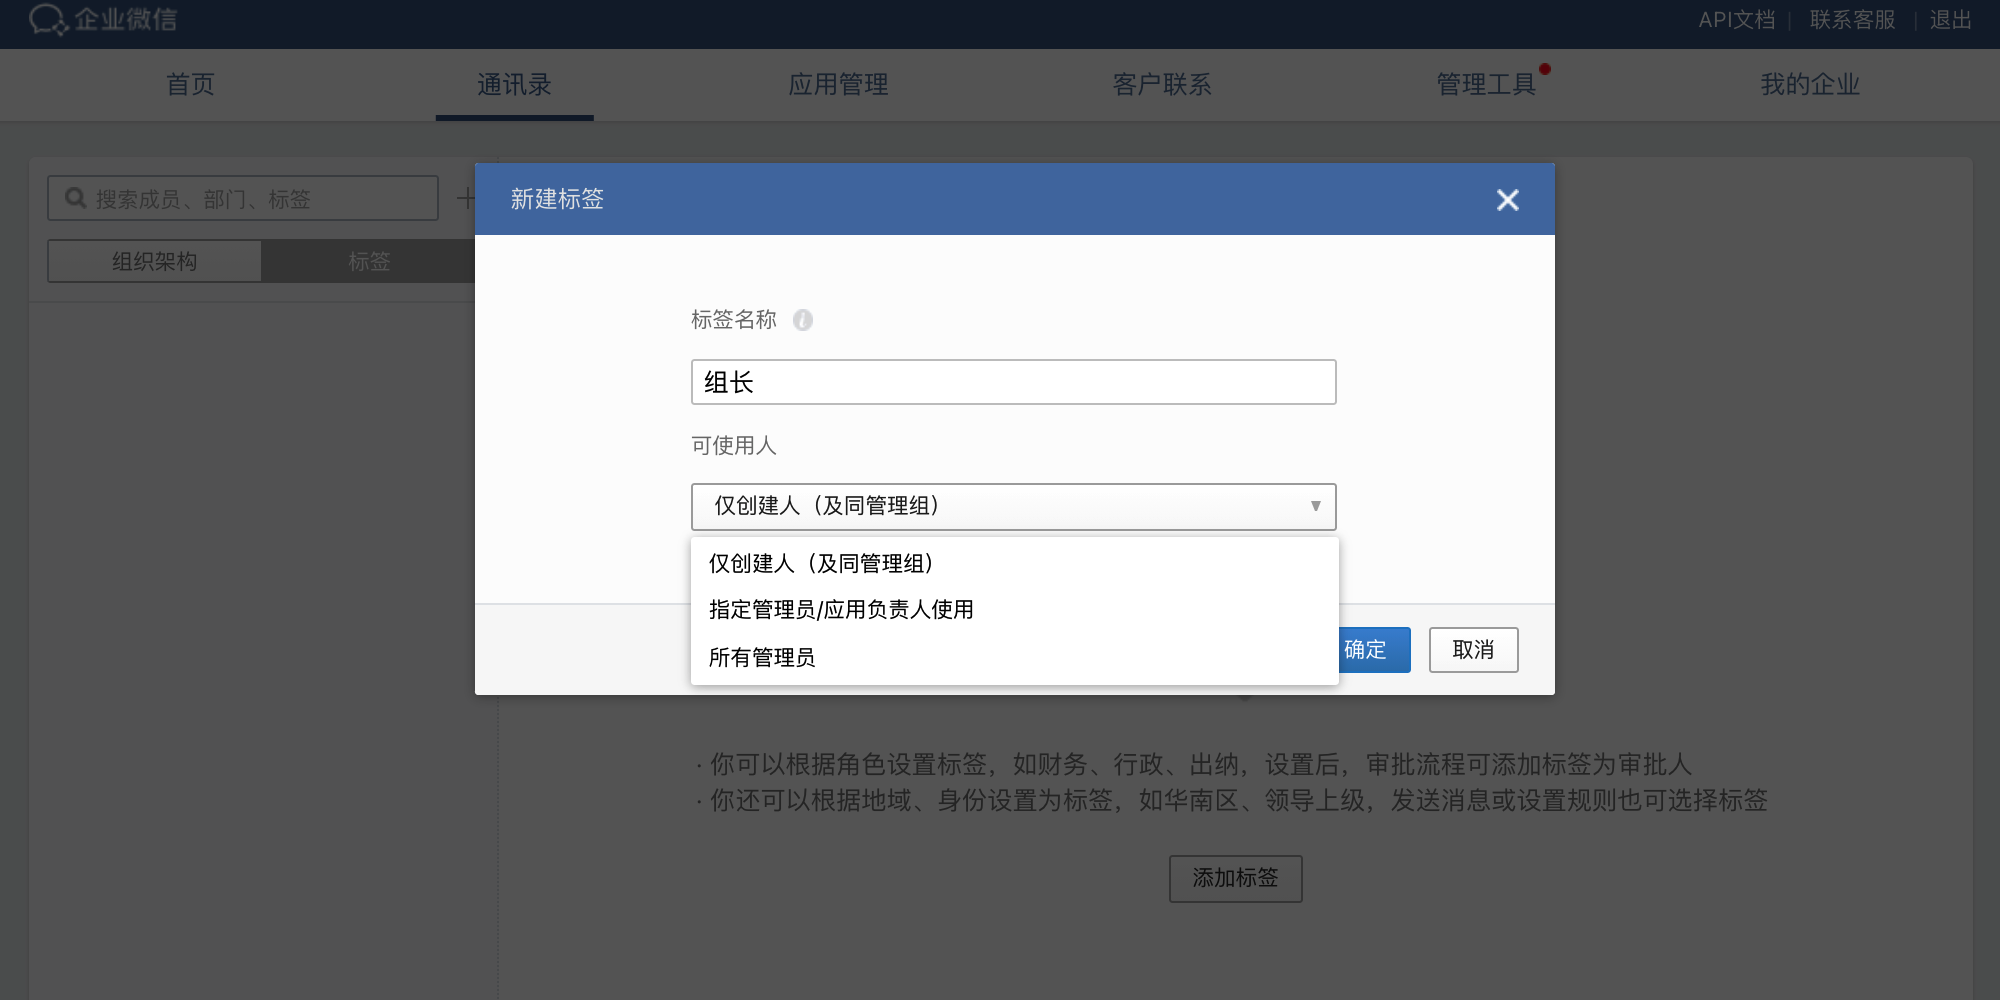Click the dropdown arrow of 可使用人
The height and width of the screenshot is (1000, 2000).
(1315, 506)
